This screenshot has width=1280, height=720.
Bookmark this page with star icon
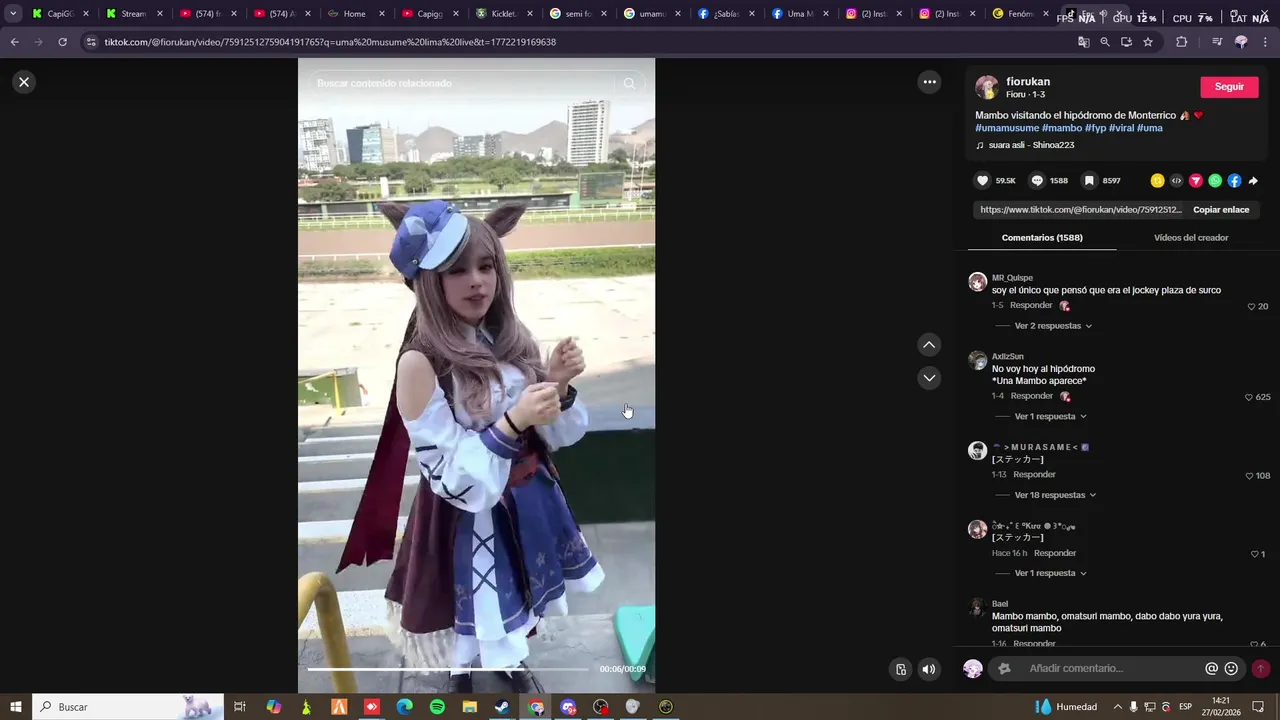tap(1148, 42)
